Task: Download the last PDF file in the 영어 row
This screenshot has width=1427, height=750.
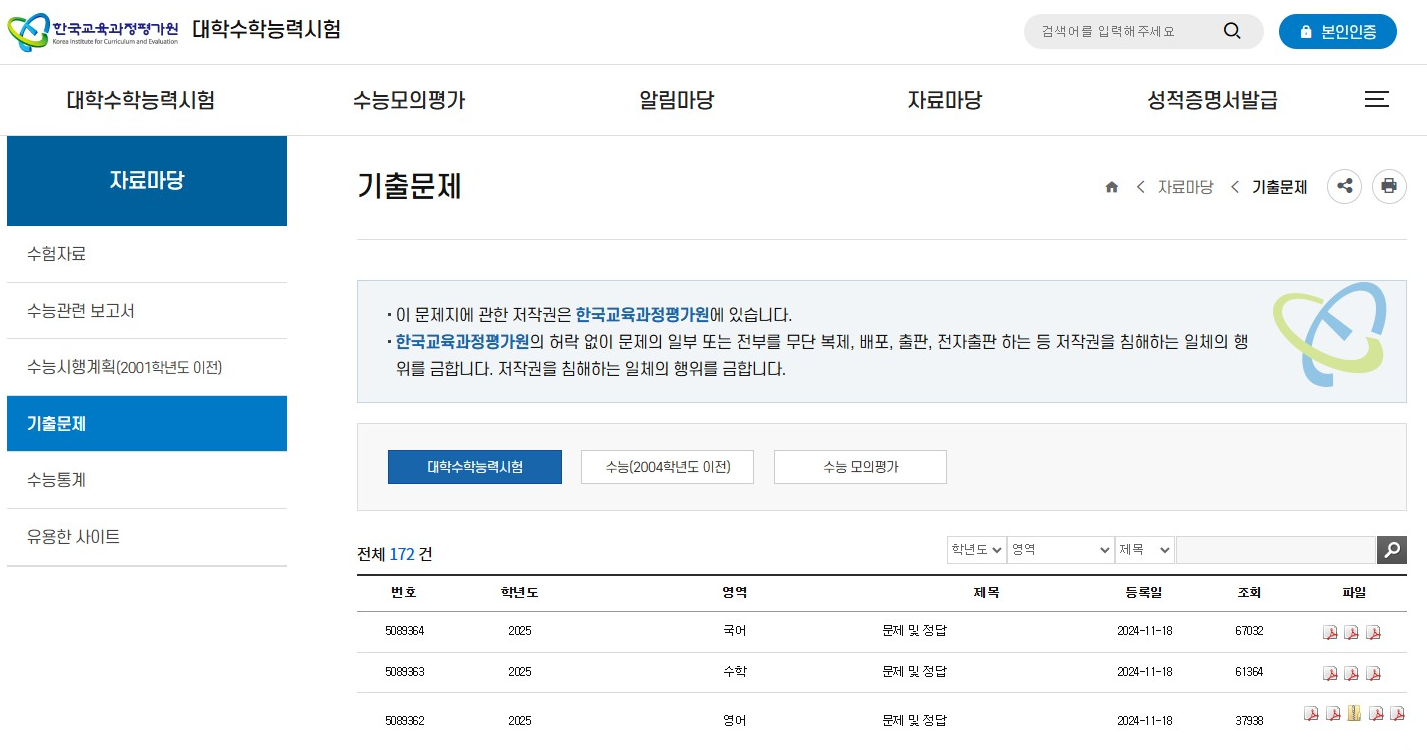Action: [1397, 713]
